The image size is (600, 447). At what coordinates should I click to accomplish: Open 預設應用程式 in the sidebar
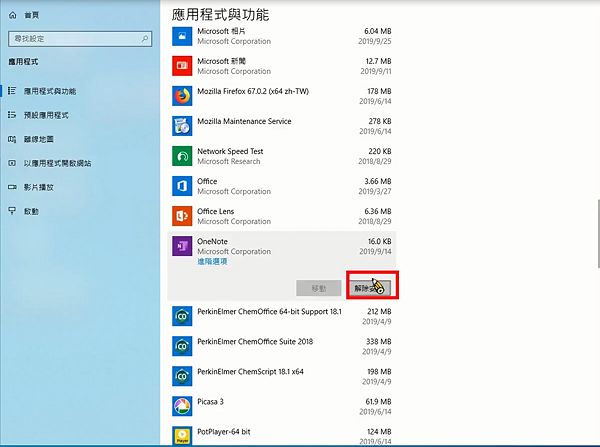click(x=46, y=115)
